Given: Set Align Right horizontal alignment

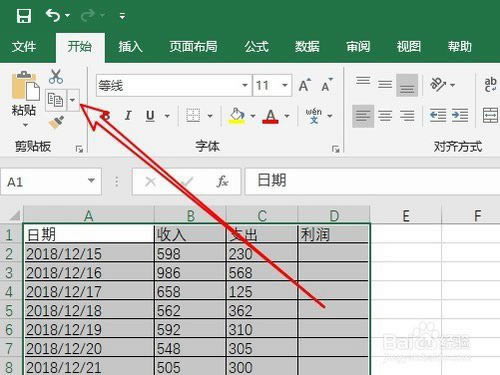Looking at the screenshot, I should pos(407,116).
